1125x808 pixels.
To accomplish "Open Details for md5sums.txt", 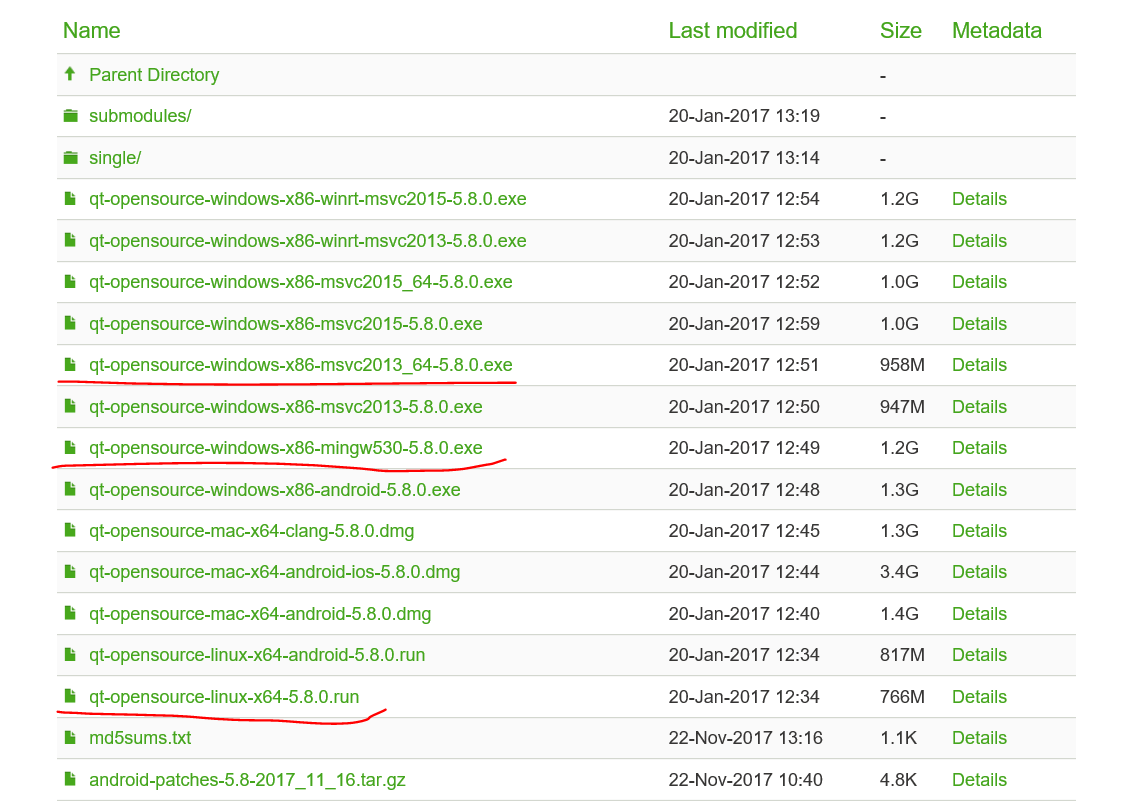I will 979,738.
